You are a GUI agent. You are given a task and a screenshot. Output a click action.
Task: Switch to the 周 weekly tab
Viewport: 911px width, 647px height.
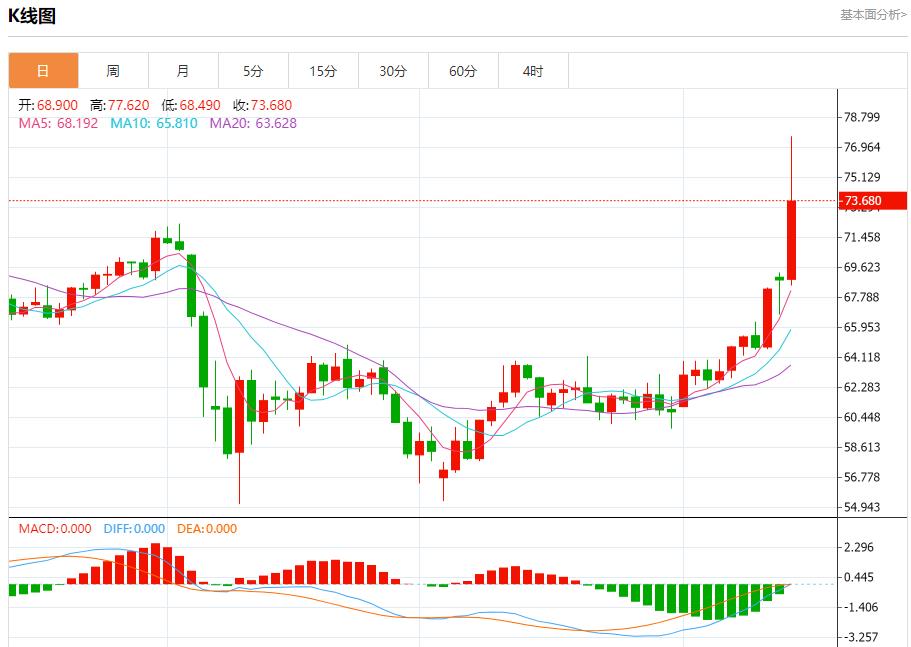[x=113, y=71]
